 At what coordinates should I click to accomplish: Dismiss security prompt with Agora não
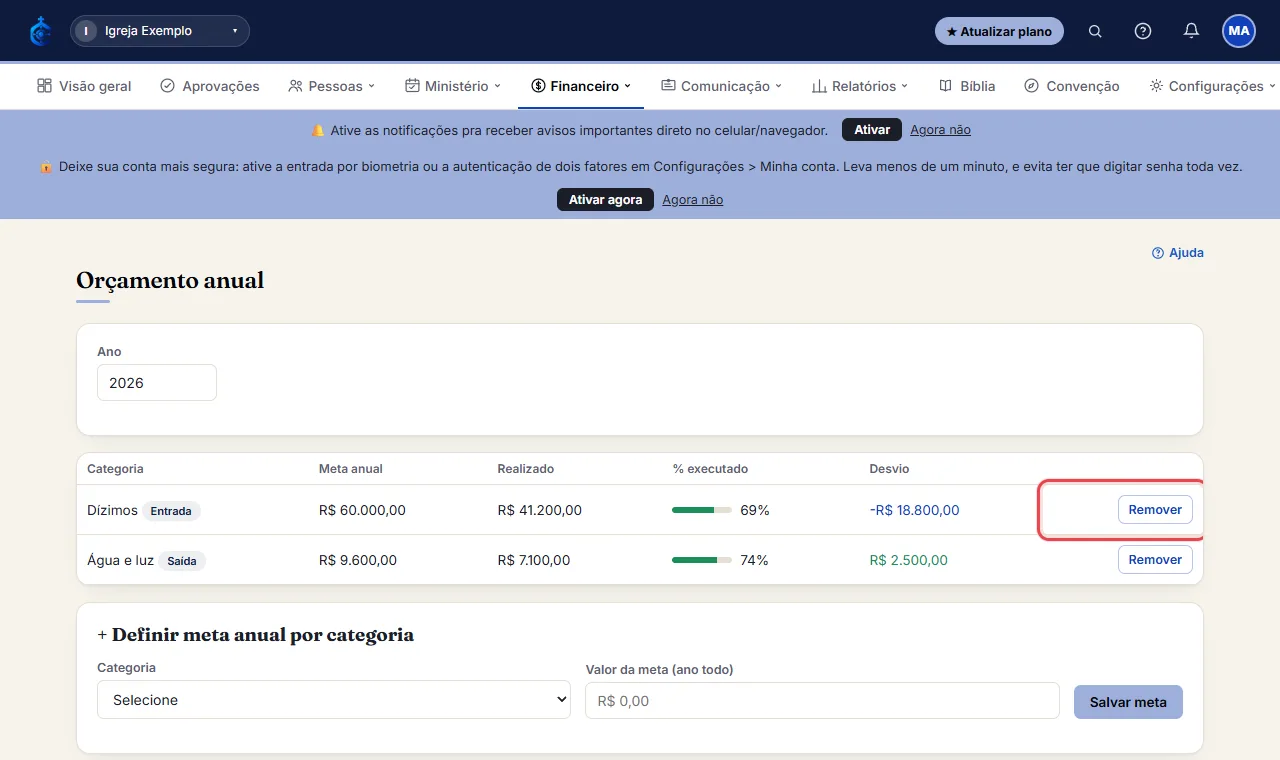tap(692, 200)
